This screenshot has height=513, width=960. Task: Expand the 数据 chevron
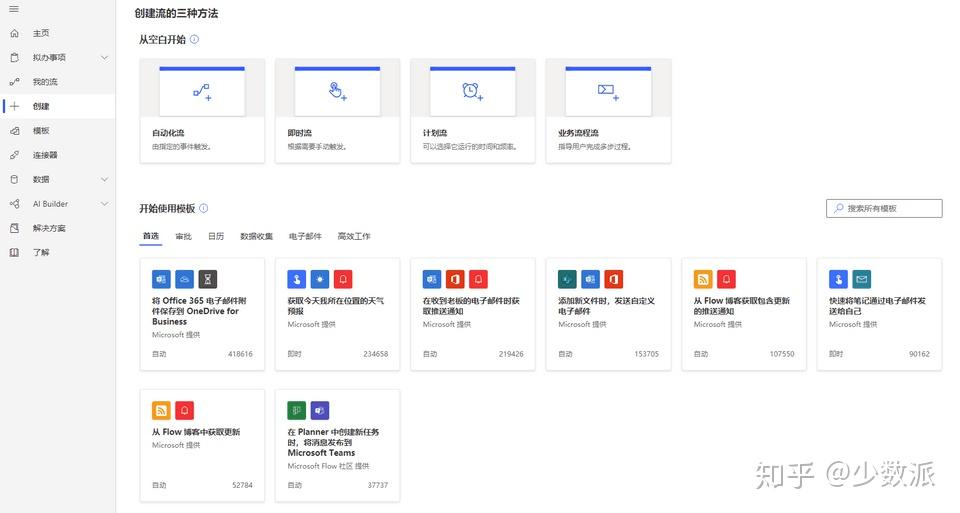(104, 179)
